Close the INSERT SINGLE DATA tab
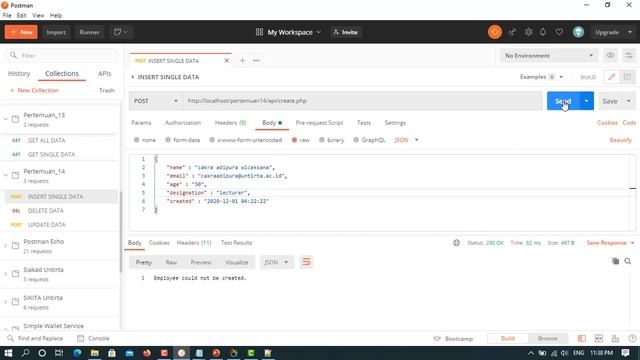Screen dimensions: 640x360 click(x=227, y=60)
